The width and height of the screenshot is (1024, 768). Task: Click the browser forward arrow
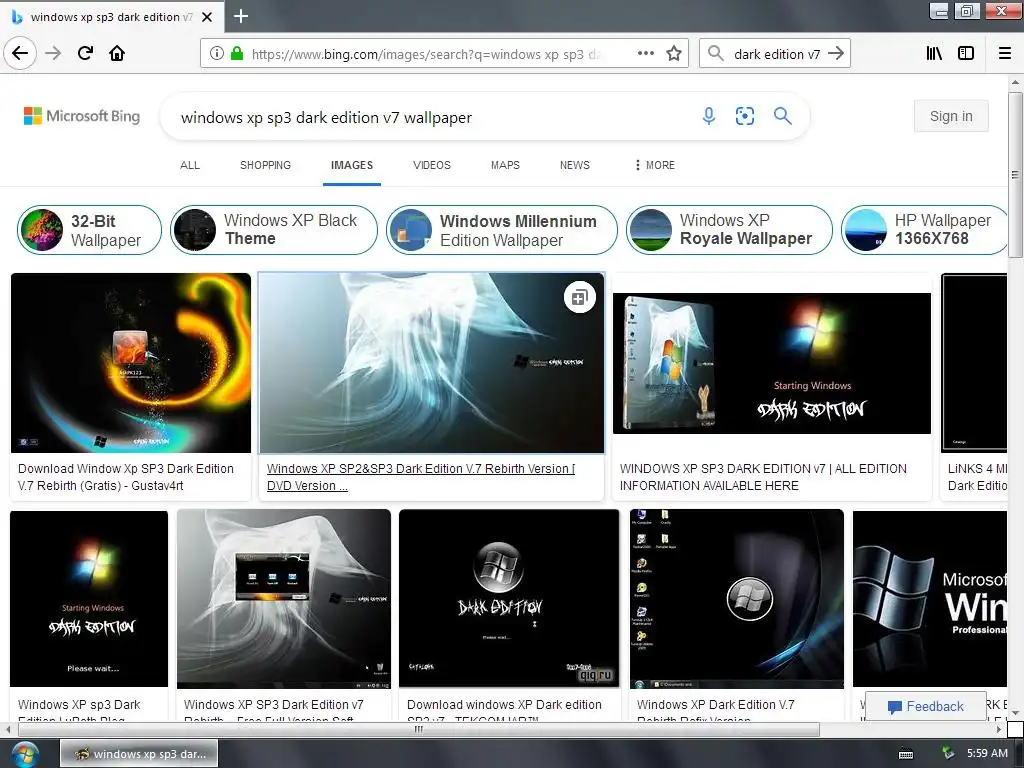click(53, 53)
